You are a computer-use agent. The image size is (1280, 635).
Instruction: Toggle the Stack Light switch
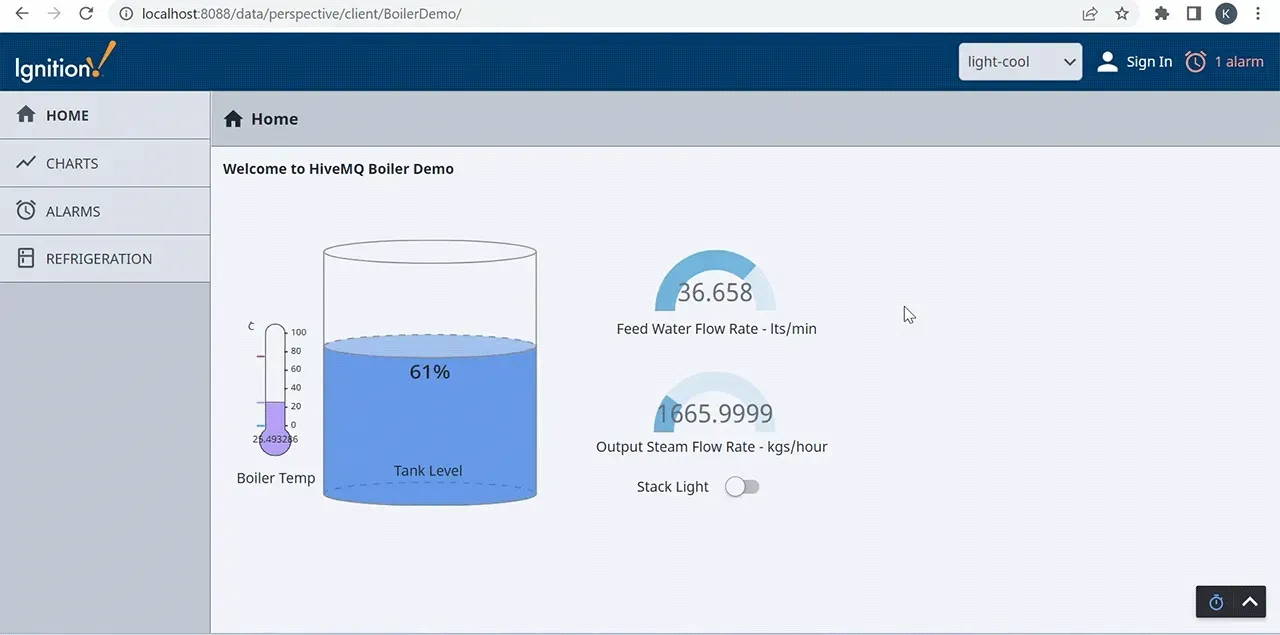click(742, 487)
